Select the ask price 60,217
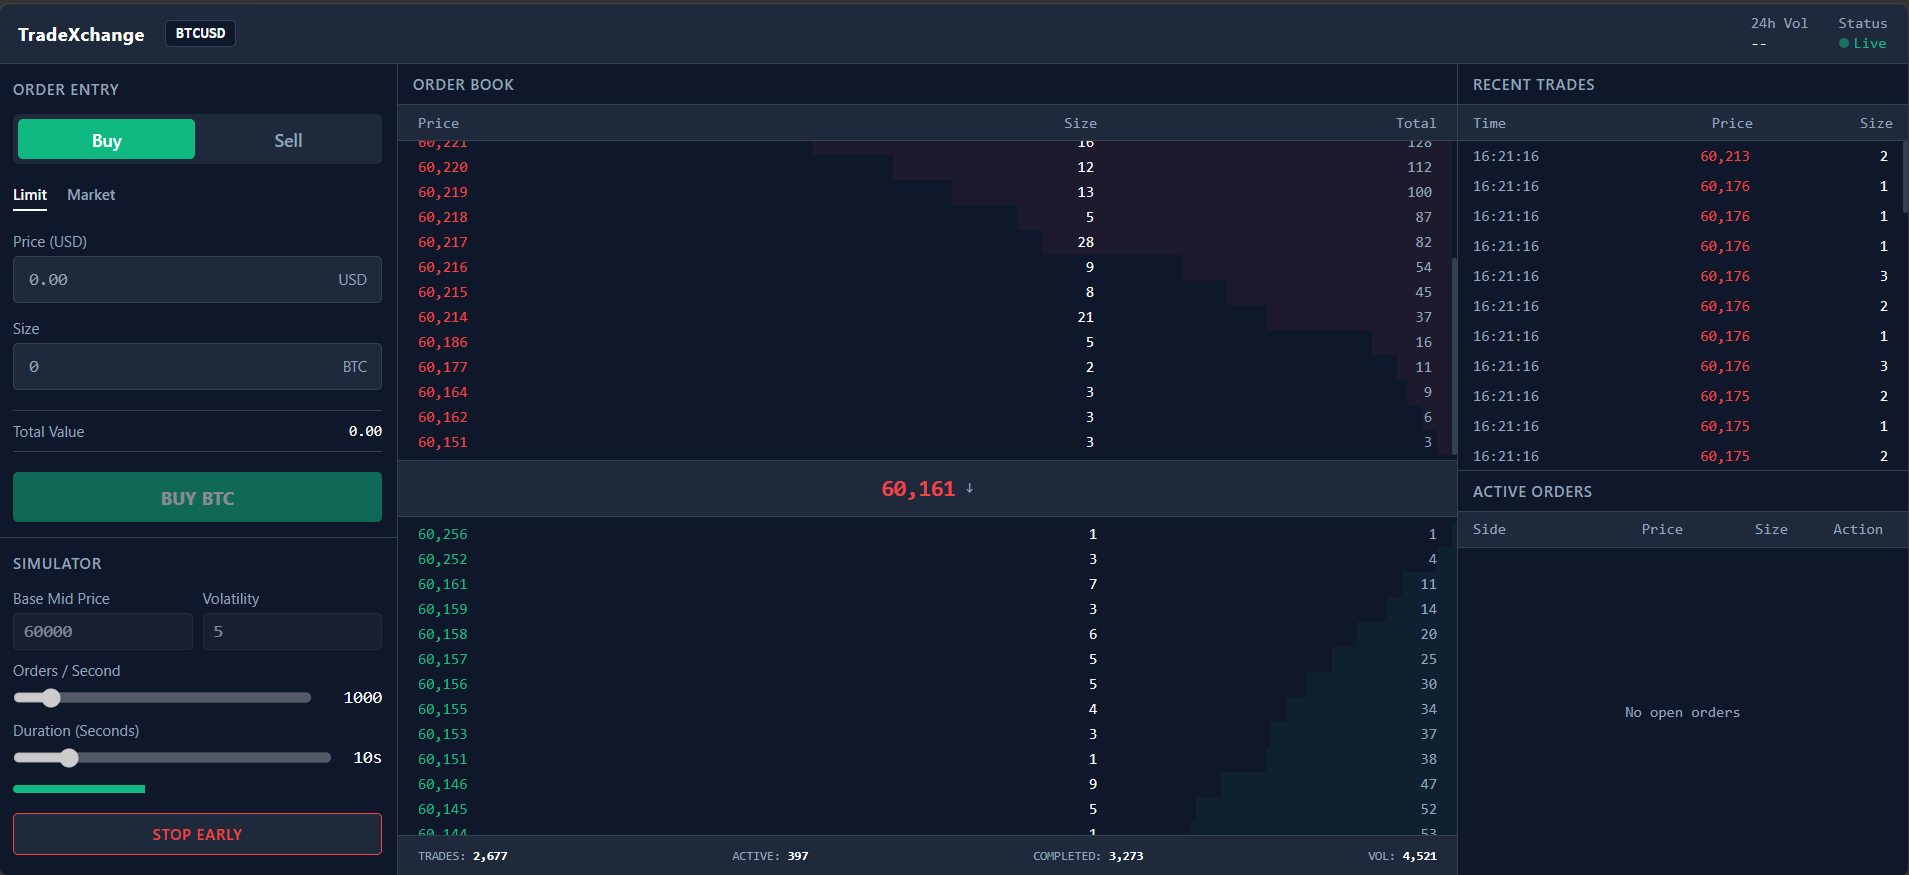The height and width of the screenshot is (875, 1909). click(x=443, y=242)
